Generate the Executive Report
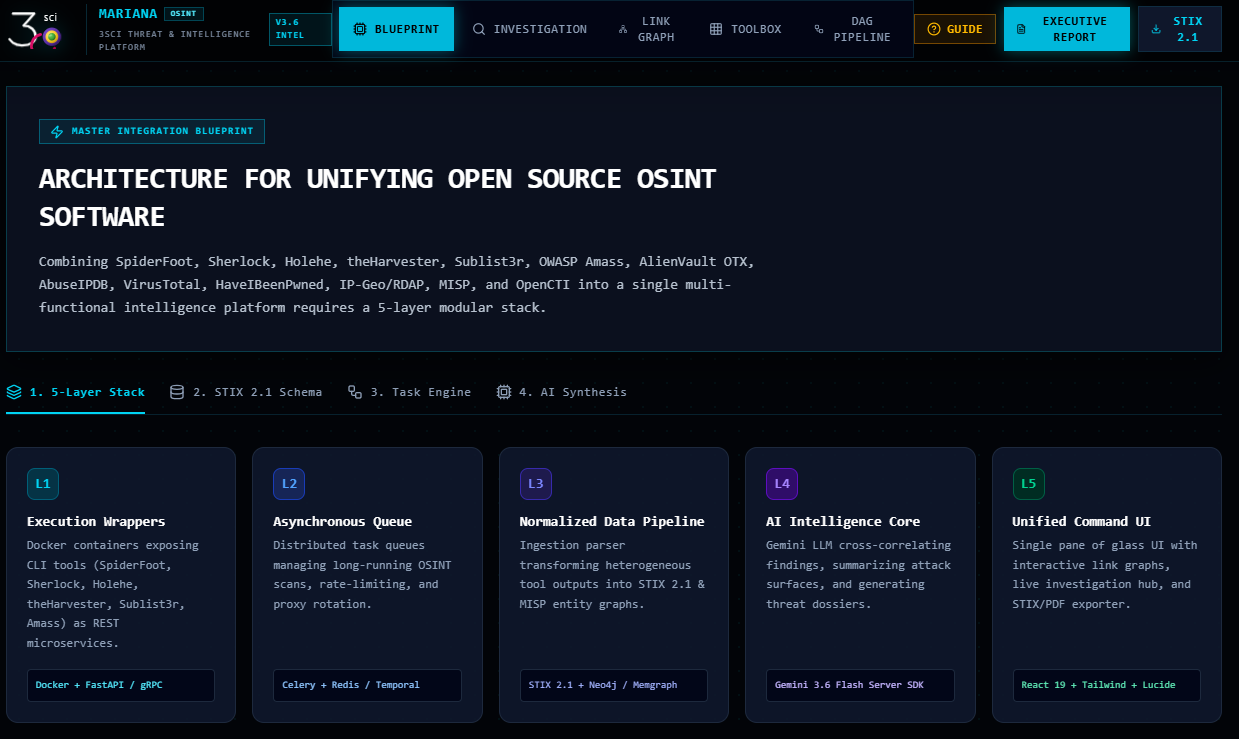This screenshot has height=739, width=1239. pyautogui.click(x=1067, y=29)
